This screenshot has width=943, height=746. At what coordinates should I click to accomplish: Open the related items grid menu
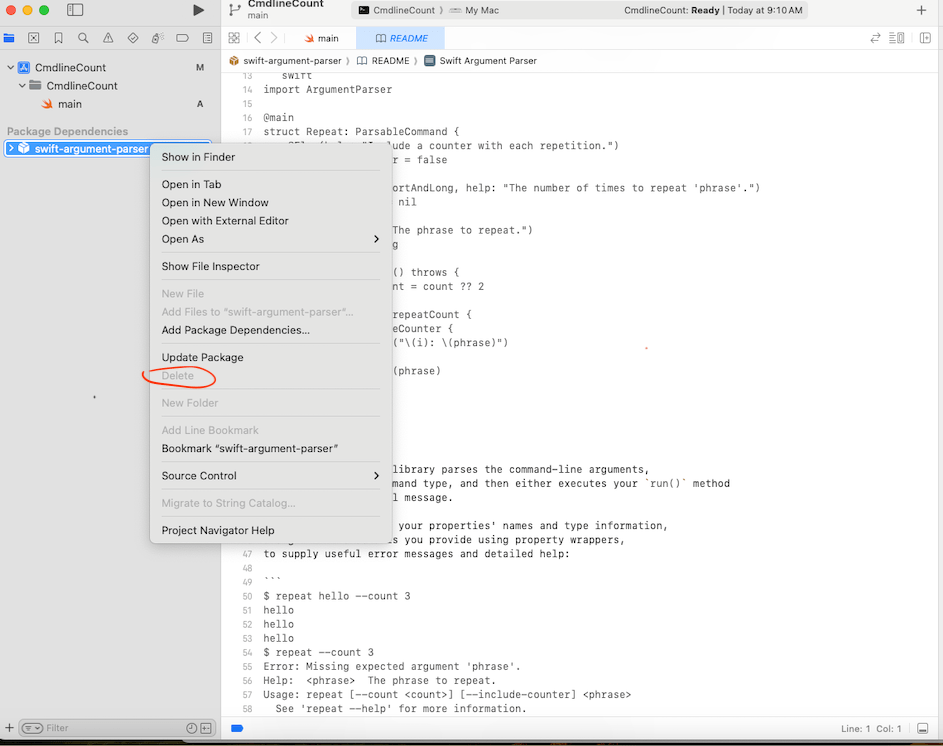[235, 38]
